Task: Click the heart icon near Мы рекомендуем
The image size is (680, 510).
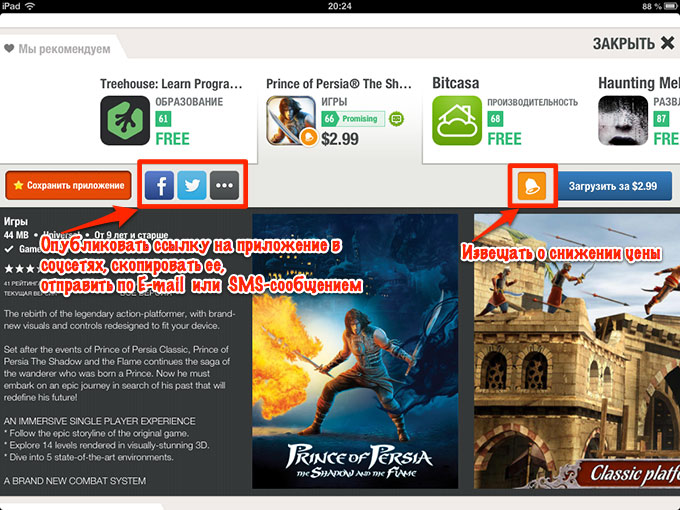Action: (9, 48)
